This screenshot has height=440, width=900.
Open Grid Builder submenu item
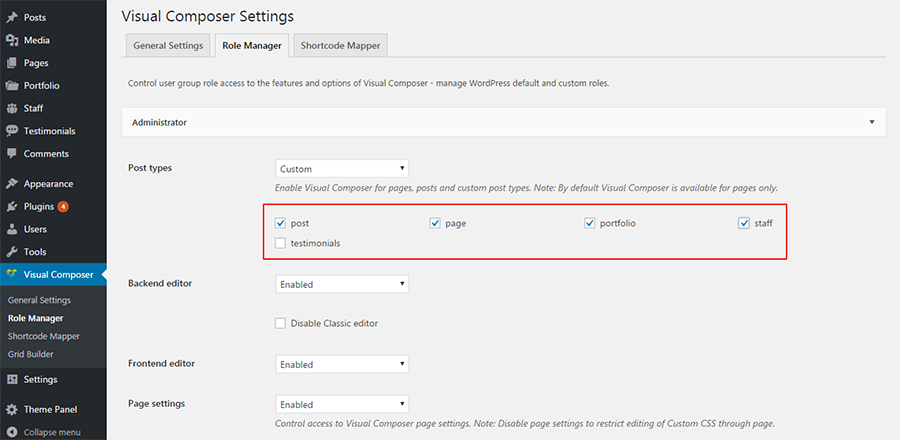tap(30, 355)
